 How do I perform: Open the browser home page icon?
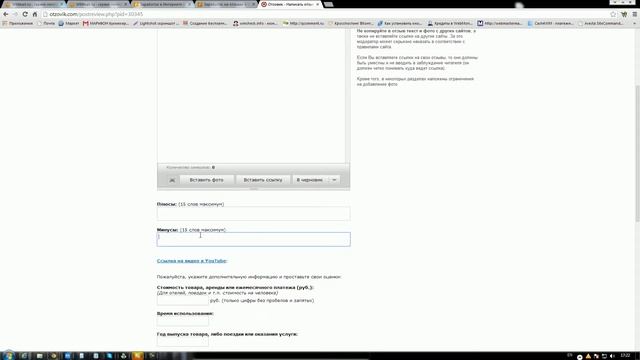point(35,14)
